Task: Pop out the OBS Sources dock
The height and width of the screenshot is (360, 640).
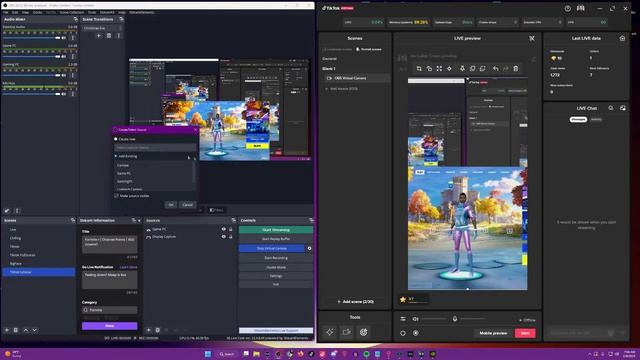Action: 233,220
